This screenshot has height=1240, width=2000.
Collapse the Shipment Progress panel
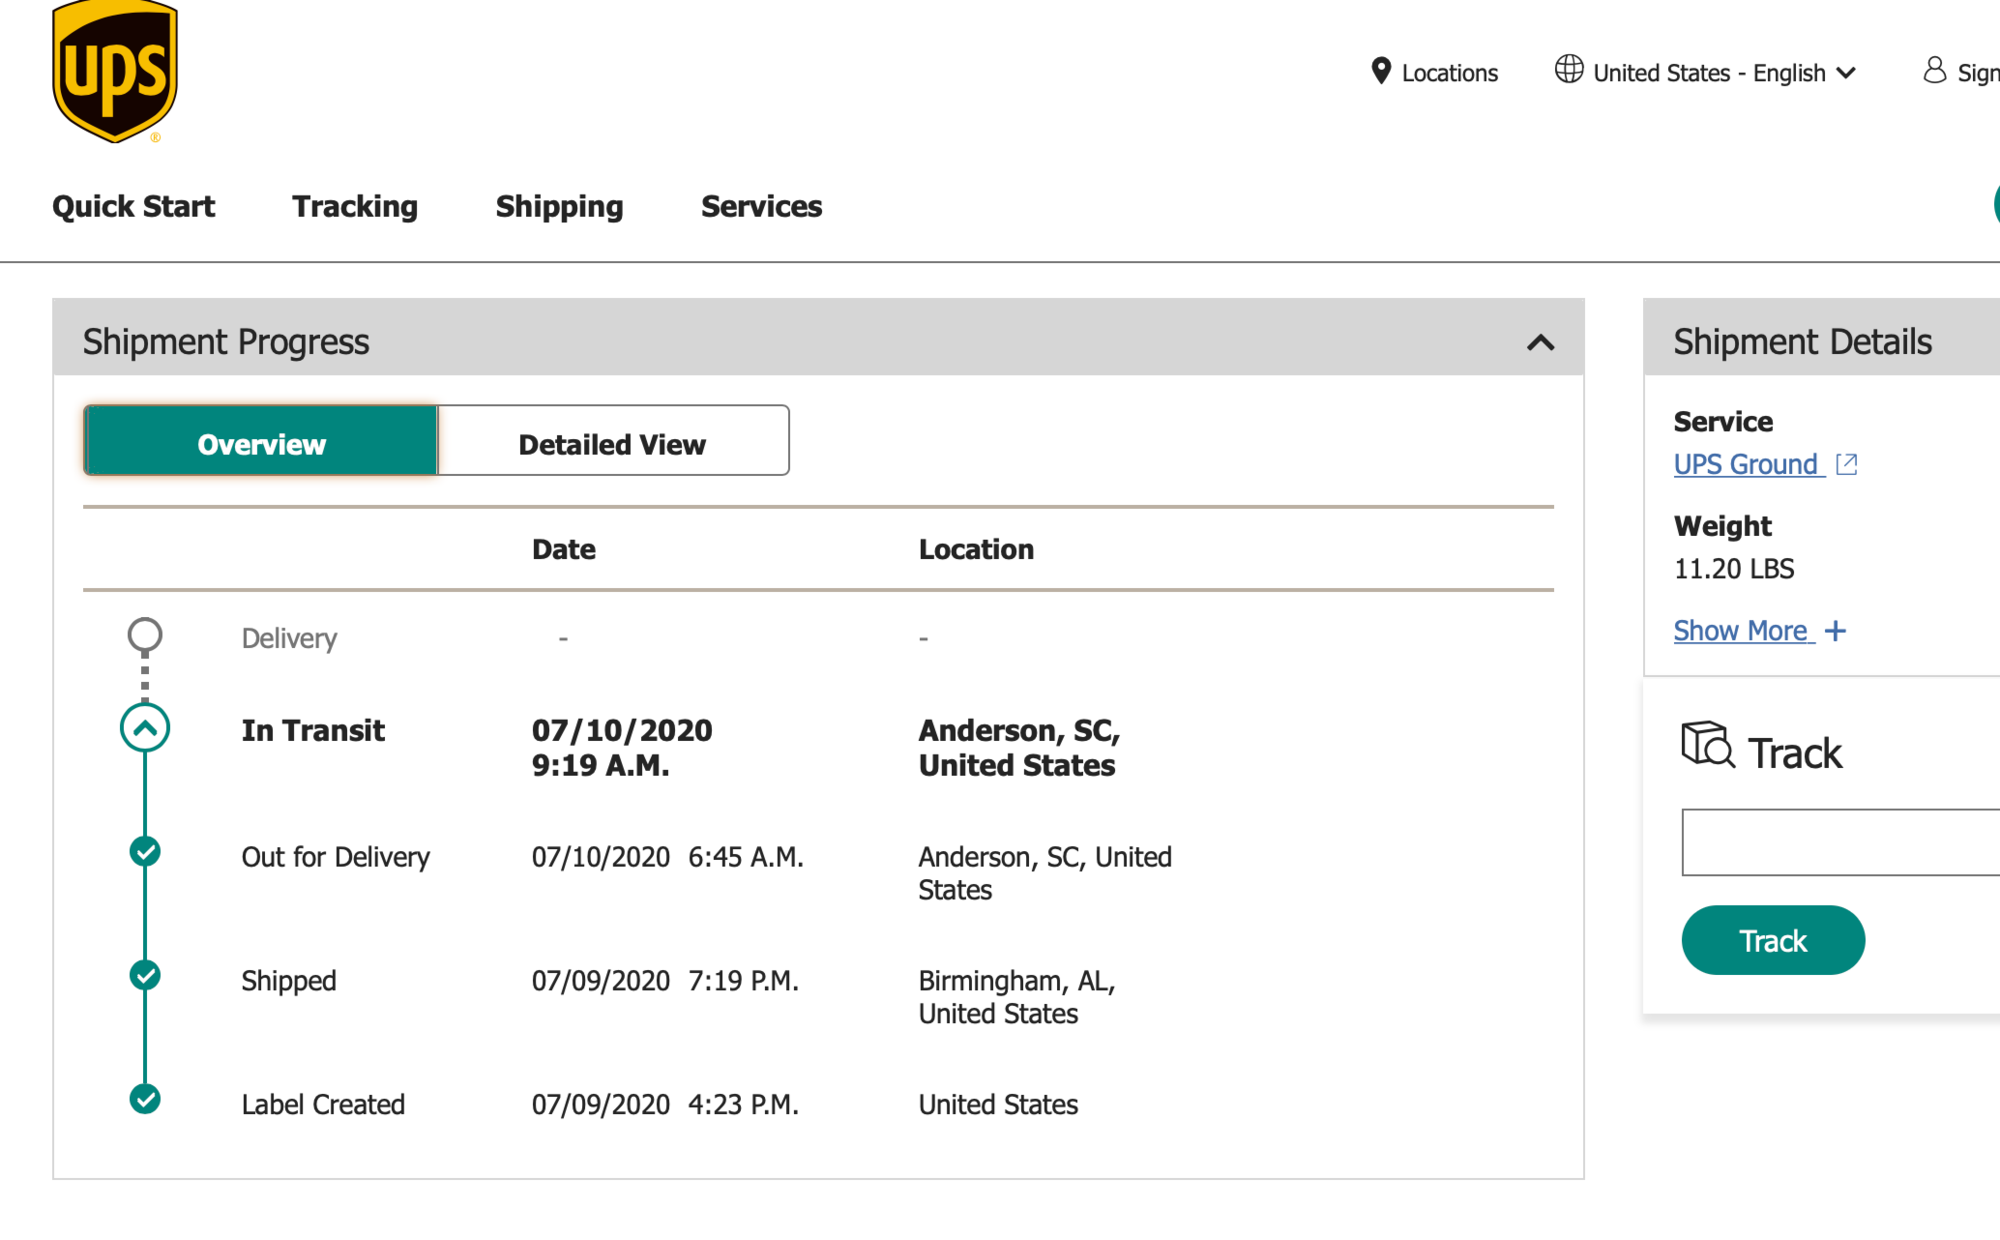click(x=1541, y=343)
